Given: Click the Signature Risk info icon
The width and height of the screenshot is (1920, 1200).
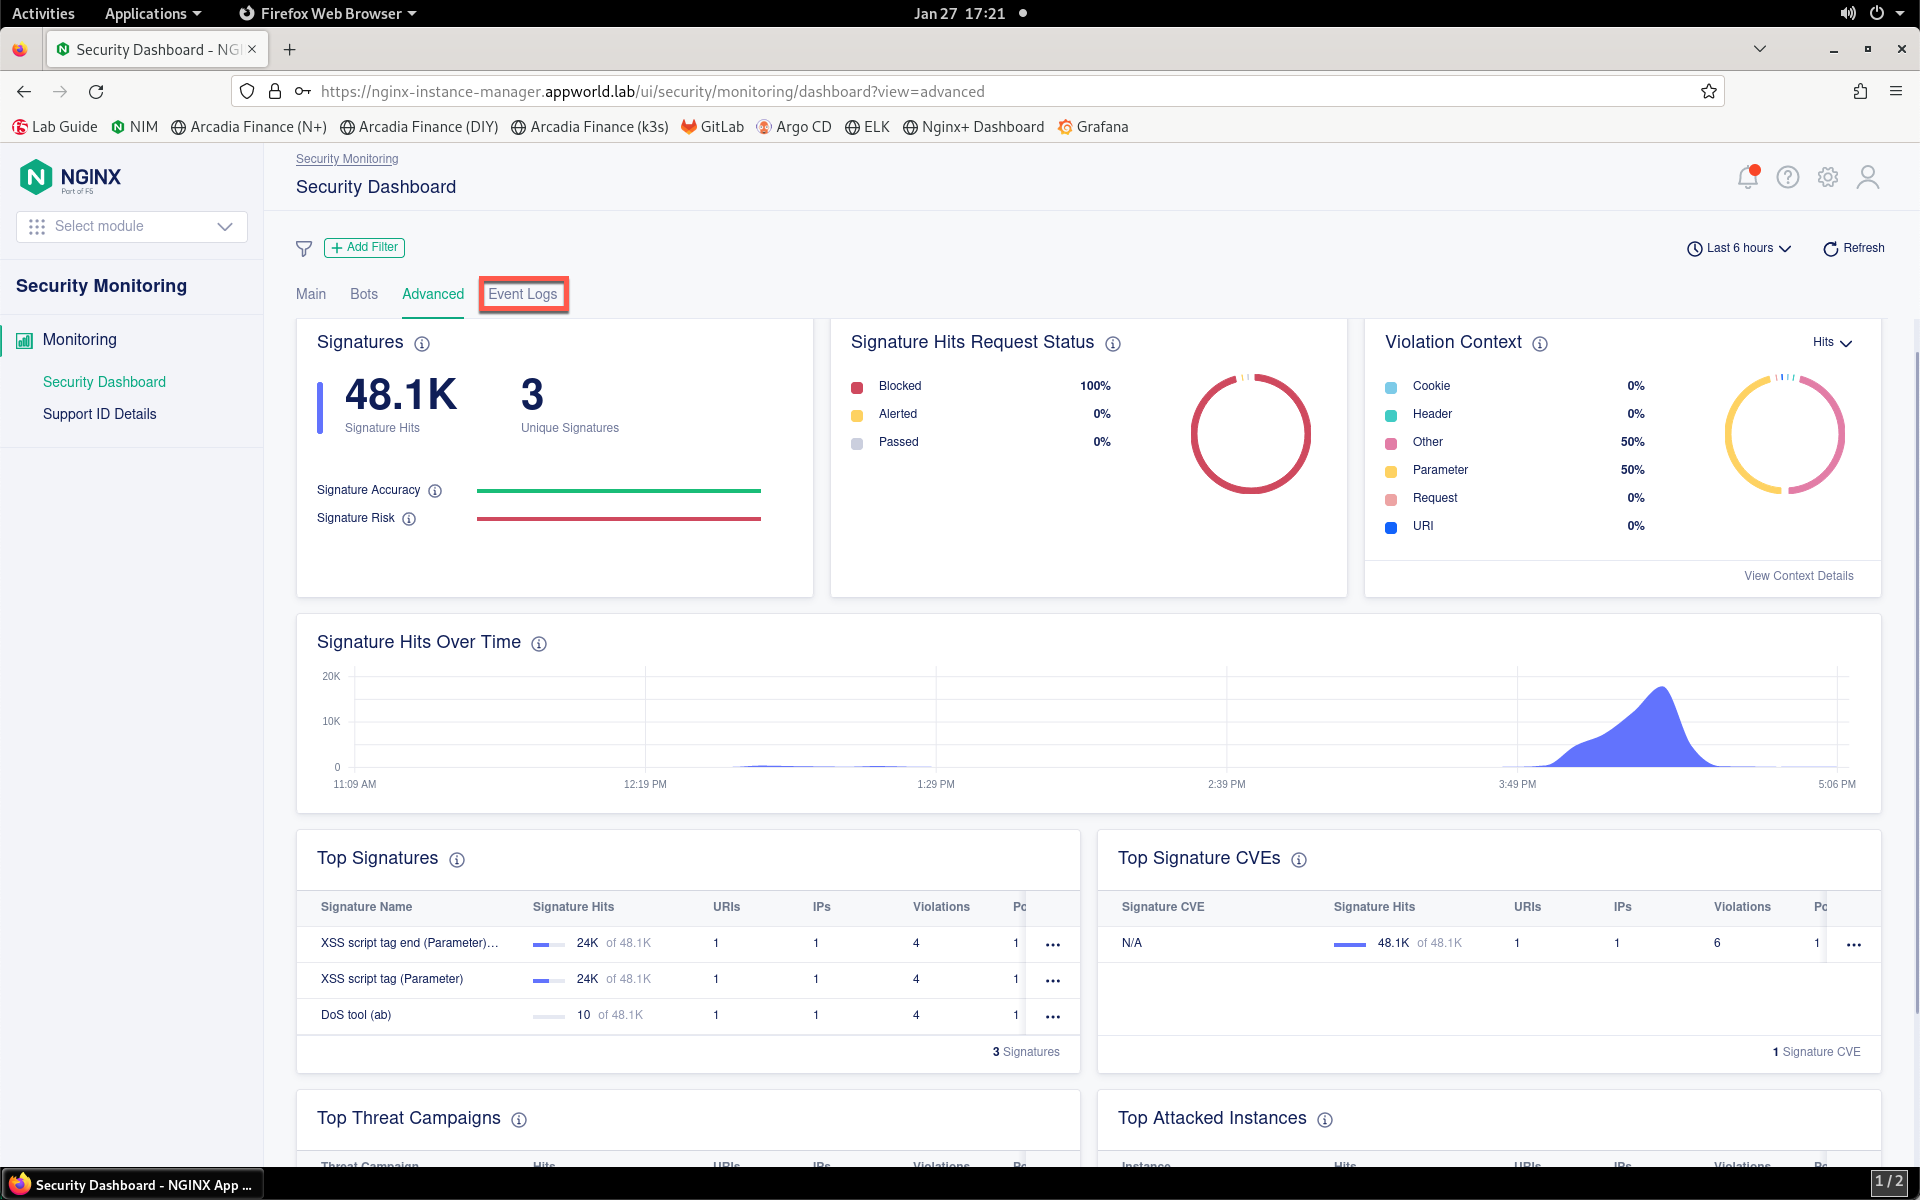Looking at the screenshot, I should [x=409, y=519].
